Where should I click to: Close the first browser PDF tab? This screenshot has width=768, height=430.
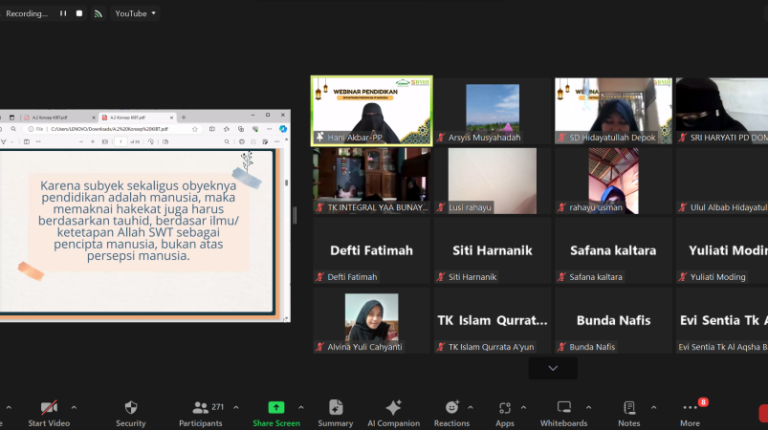pos(94,118)
